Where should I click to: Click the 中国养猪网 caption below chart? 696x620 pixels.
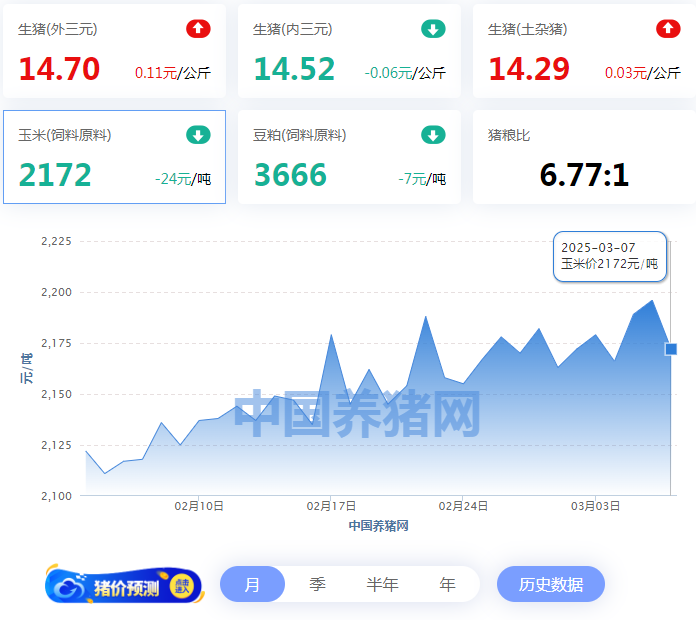(x=378, y=526)
